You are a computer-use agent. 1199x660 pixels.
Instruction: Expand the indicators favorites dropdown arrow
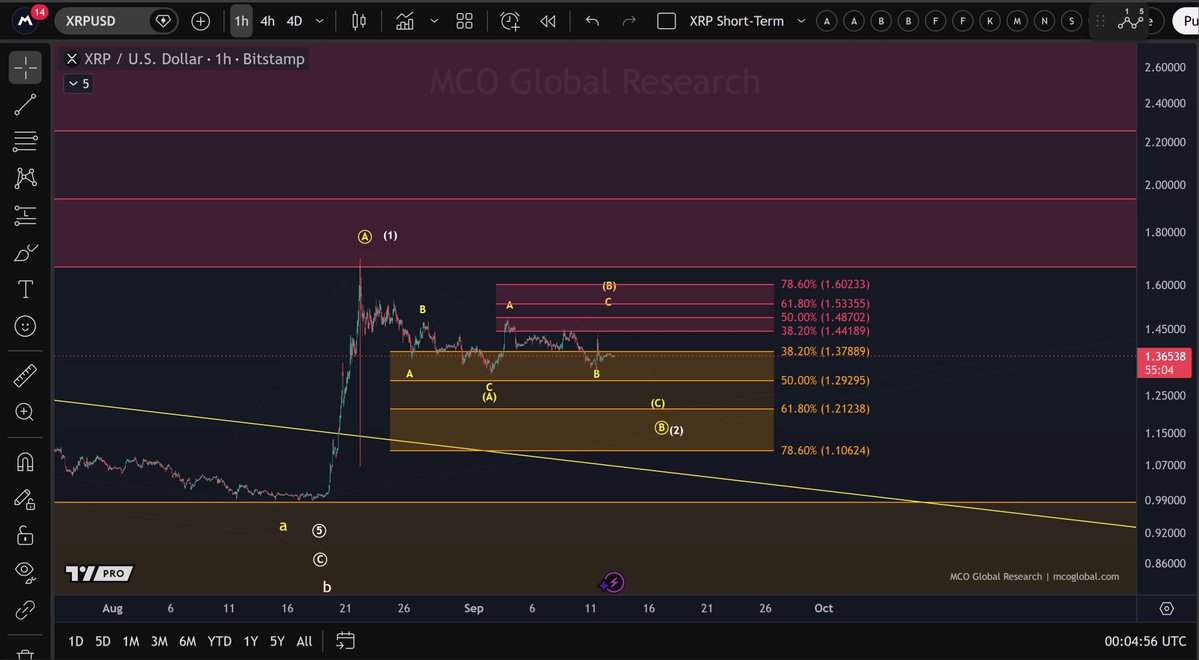434,21
